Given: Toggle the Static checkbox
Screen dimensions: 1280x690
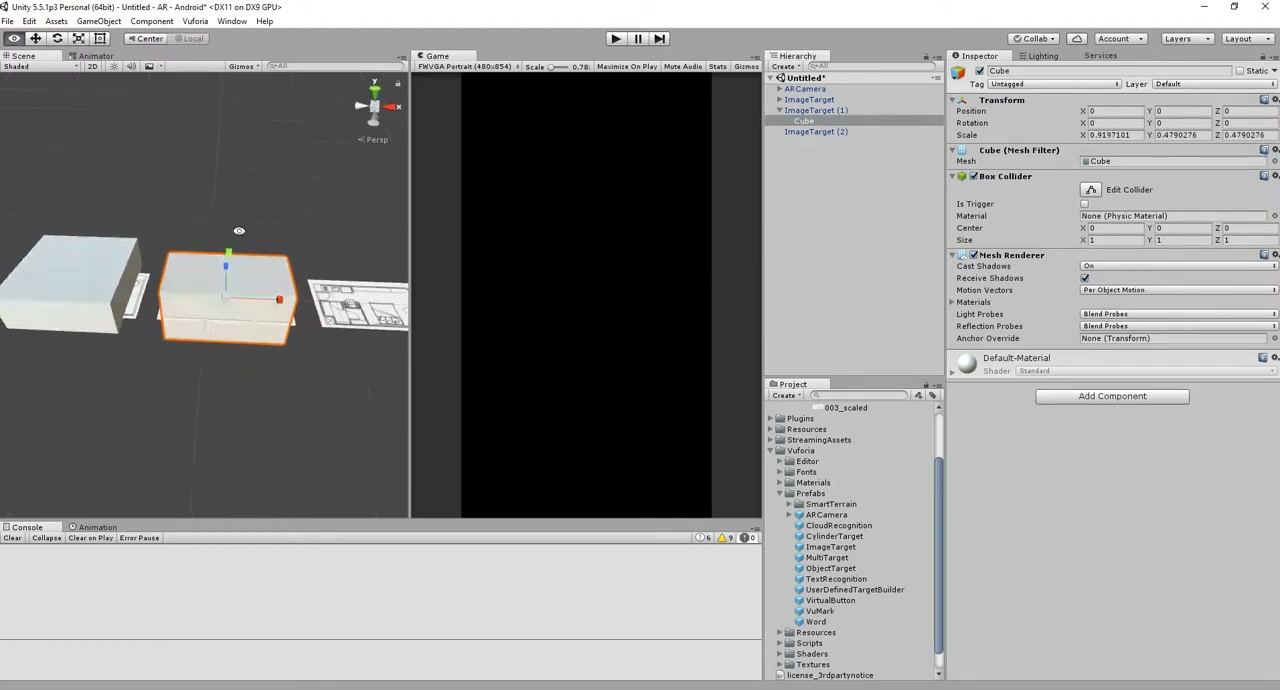Looking at the screenshot, I should point(1240,71).
